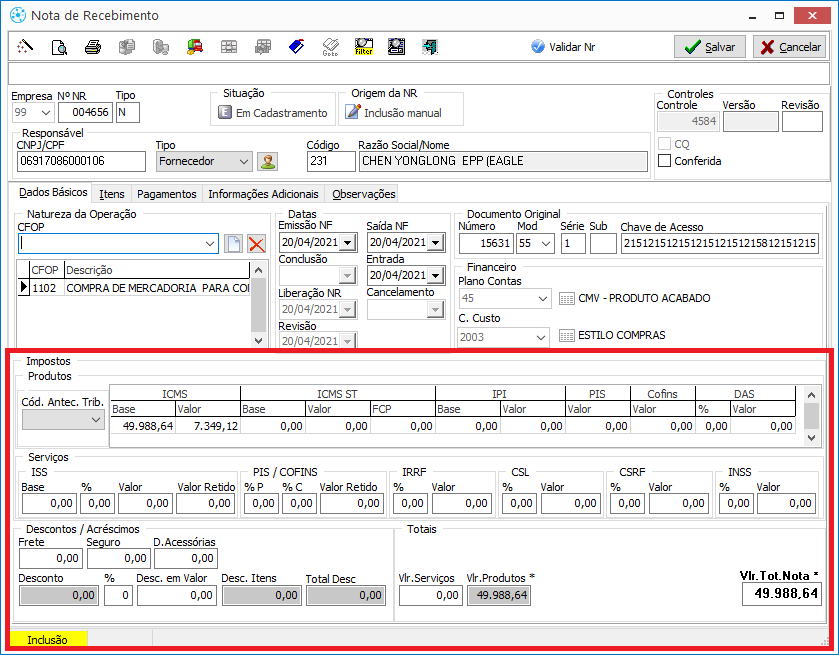Image resolution: width=839 pixels, height=655 pixels.
Task: Click CFOP list scrollbar down arrow
Action: pyautogui.click(x=258, y=340)
